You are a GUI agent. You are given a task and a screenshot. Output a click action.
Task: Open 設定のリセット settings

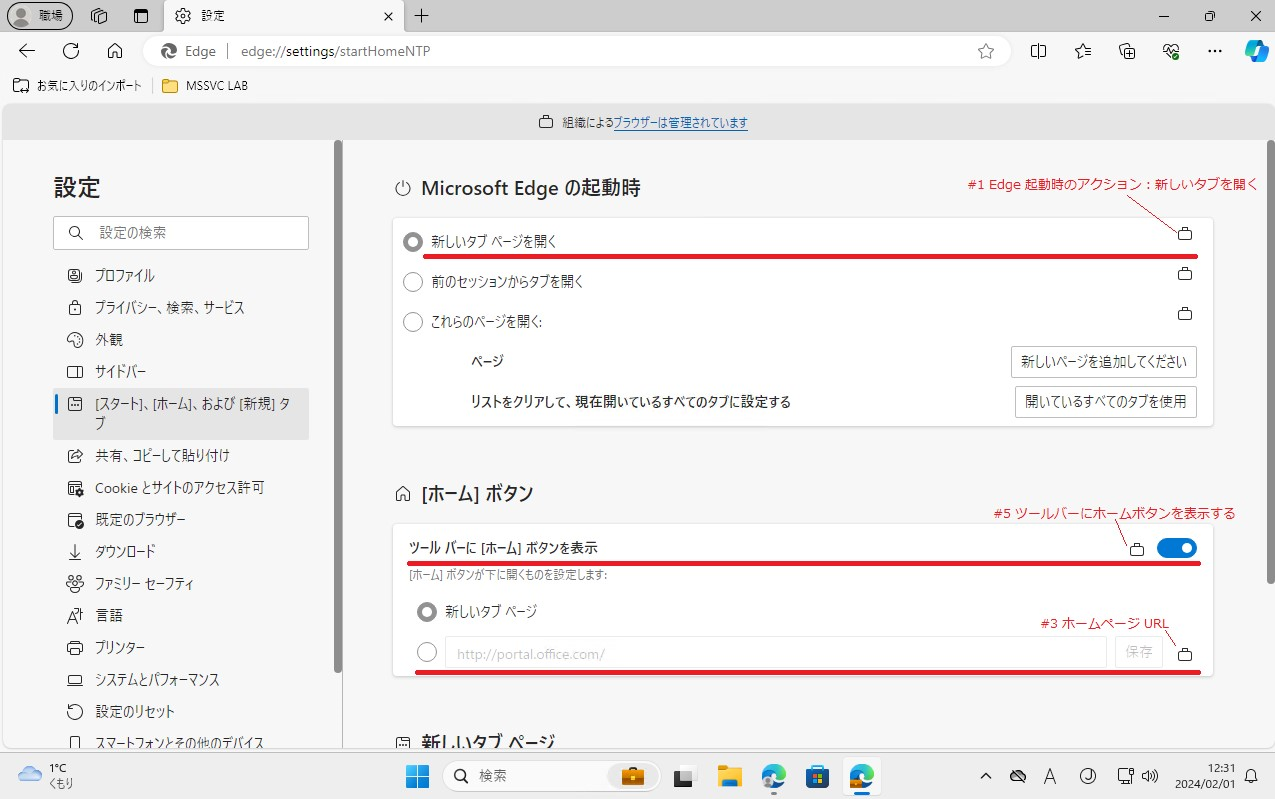click(x=181, y=712)
